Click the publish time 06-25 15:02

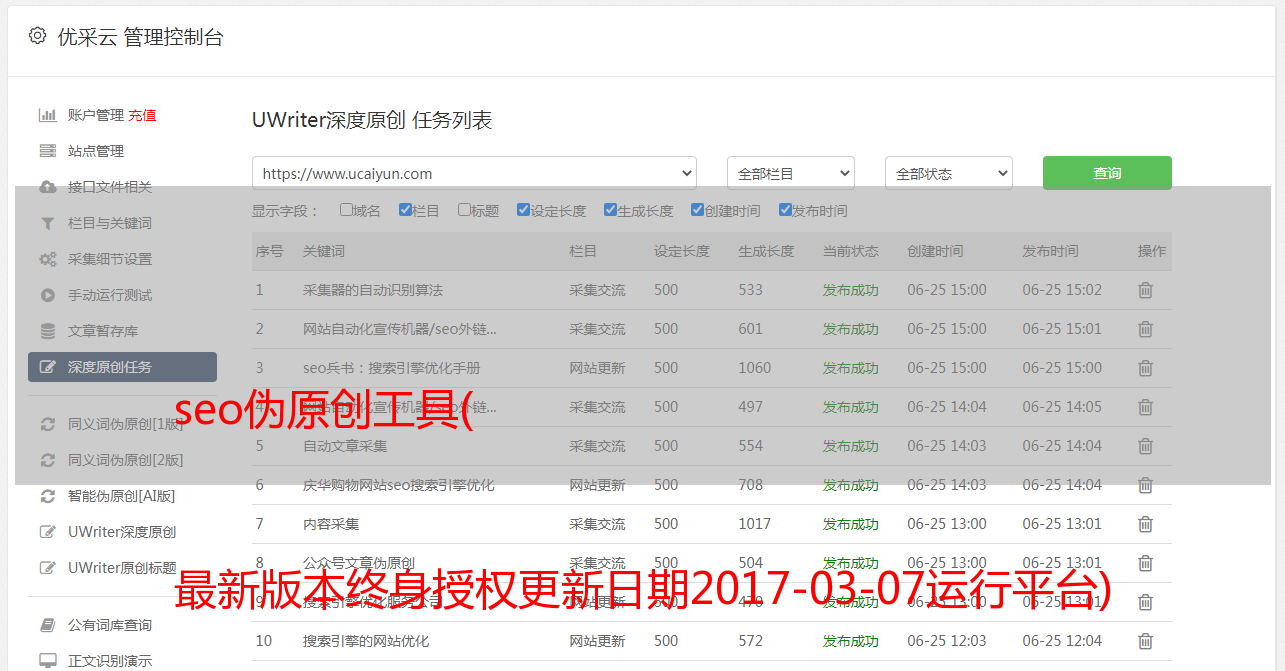[1062, 290]
